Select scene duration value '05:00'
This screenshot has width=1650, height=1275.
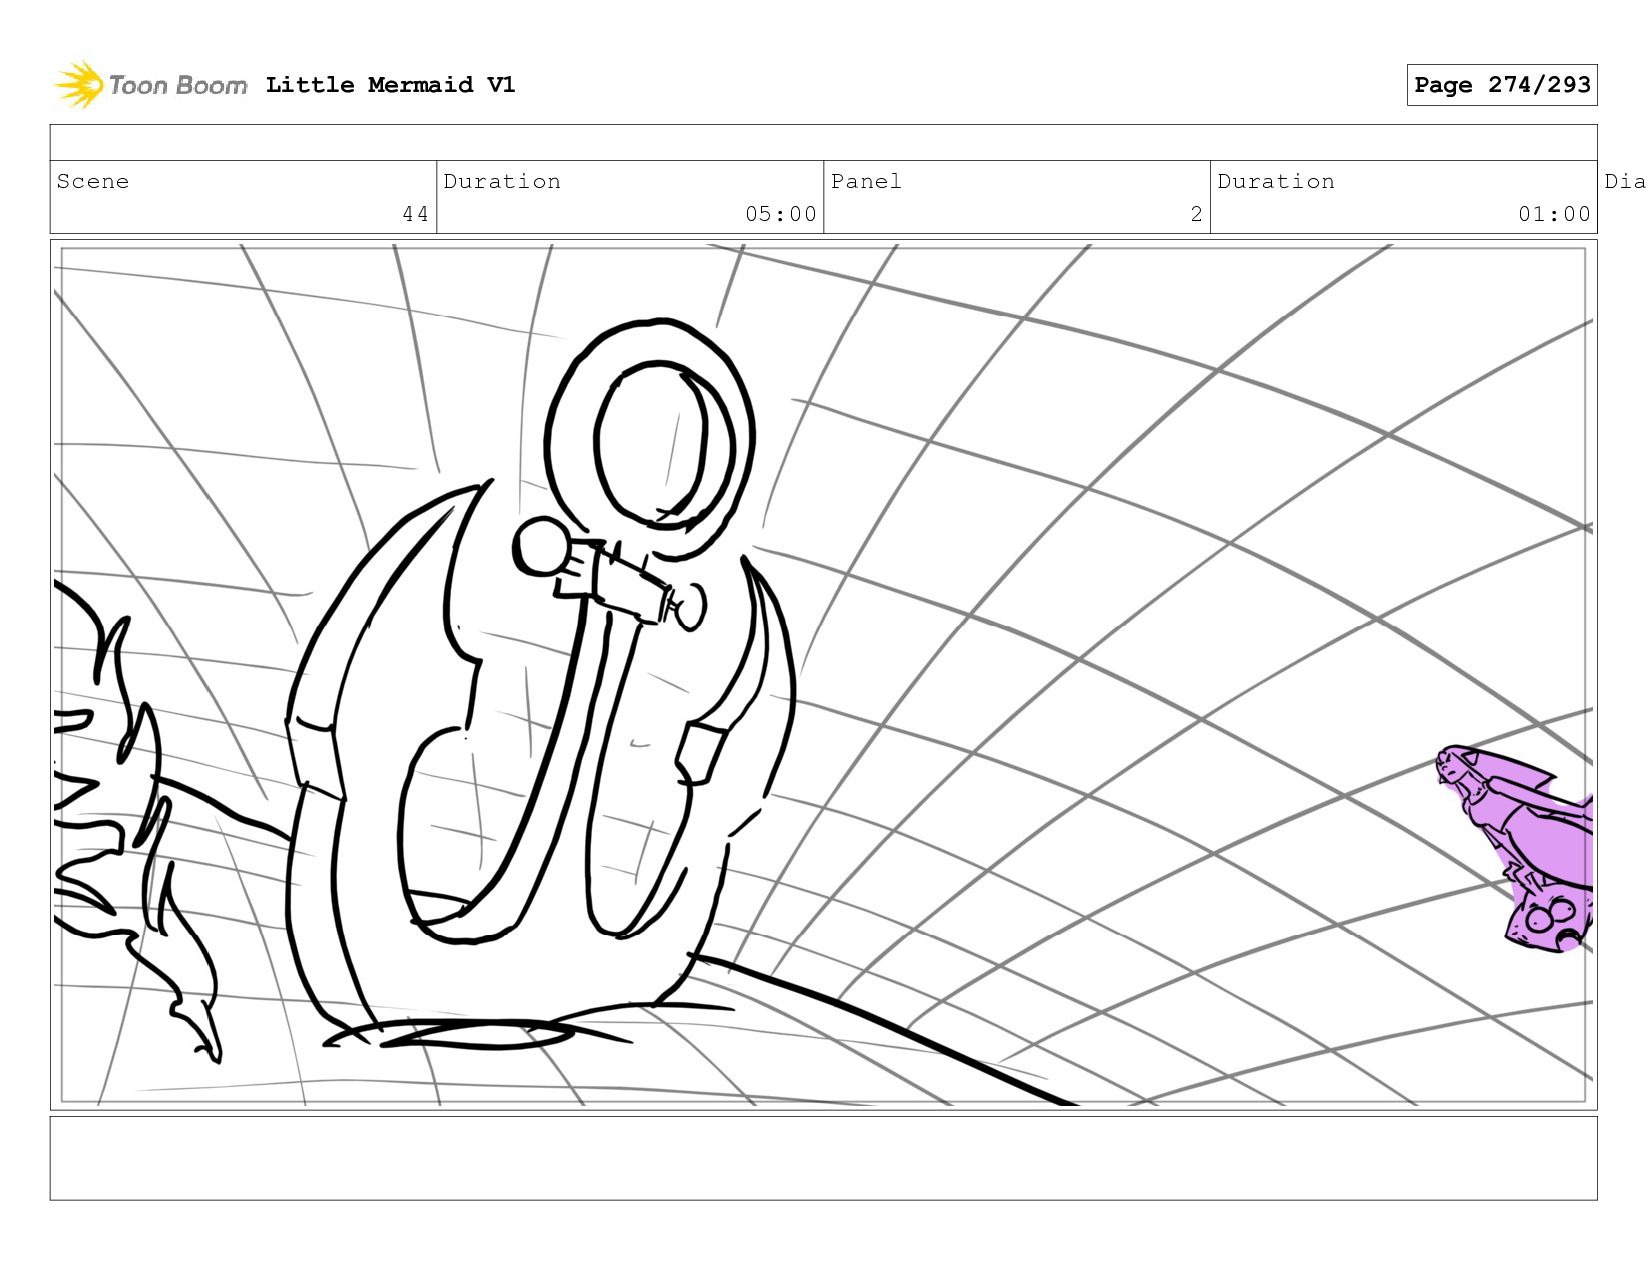tap(781, 214)
